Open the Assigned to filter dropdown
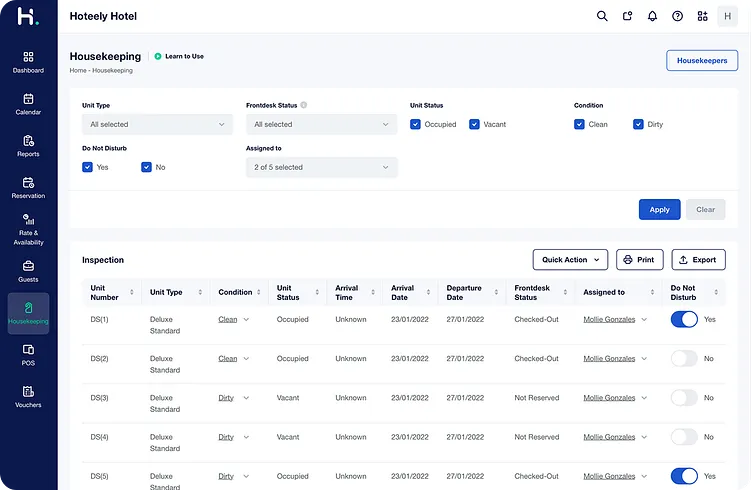 click(x=321, y=167)
